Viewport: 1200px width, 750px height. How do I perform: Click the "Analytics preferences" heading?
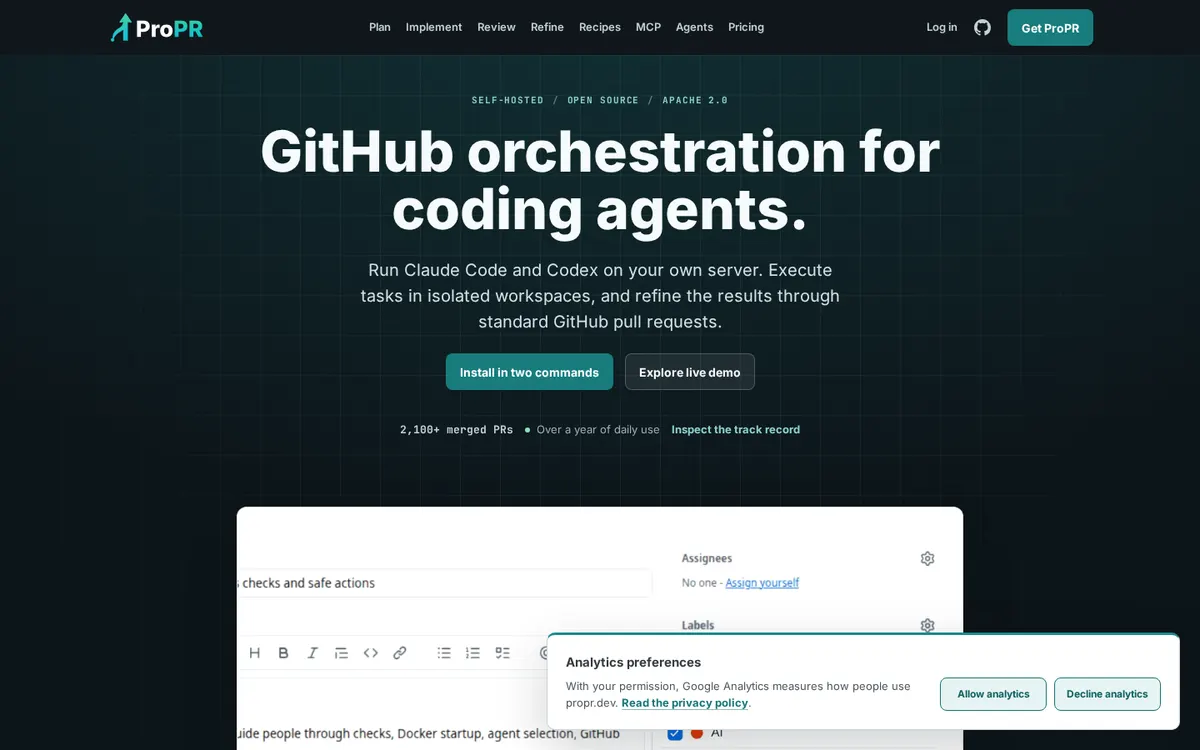click(x=633, y=662)
